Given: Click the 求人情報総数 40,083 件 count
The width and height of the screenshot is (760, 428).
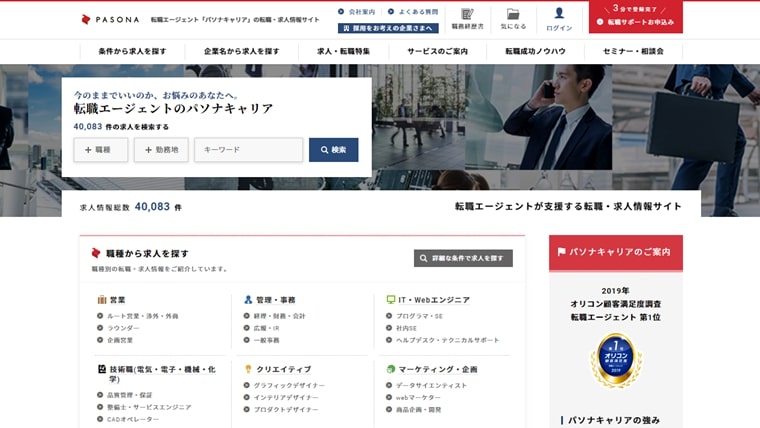Looking at the screenshot, I should coord(131,207).
